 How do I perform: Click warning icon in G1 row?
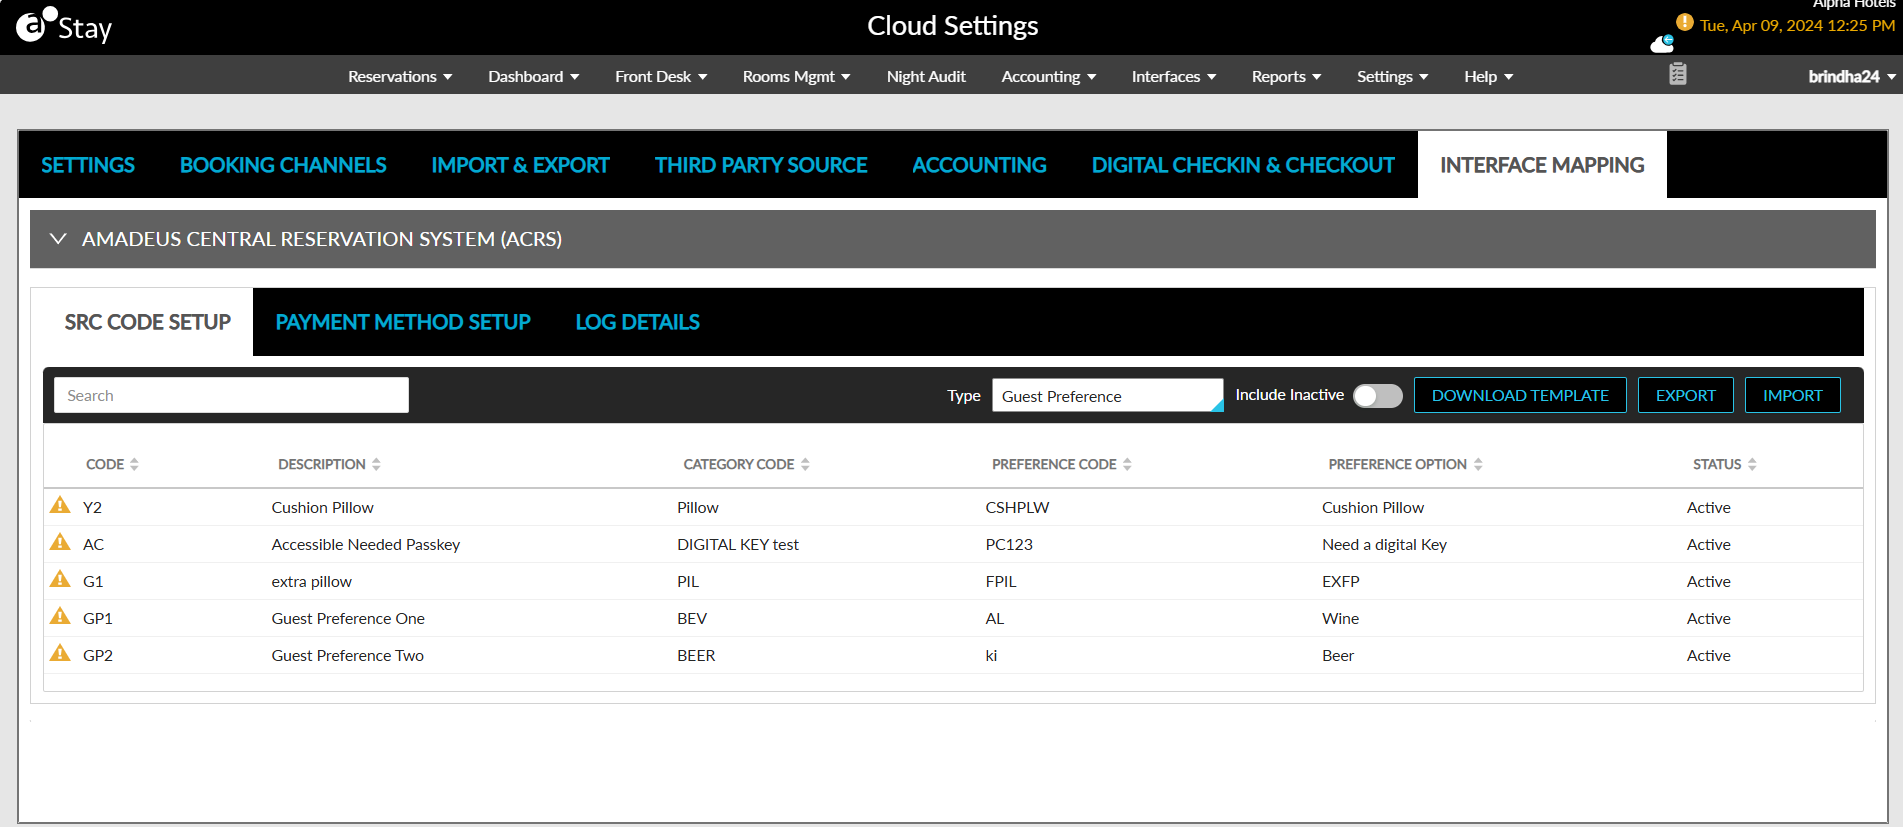[x=60, y=579]
